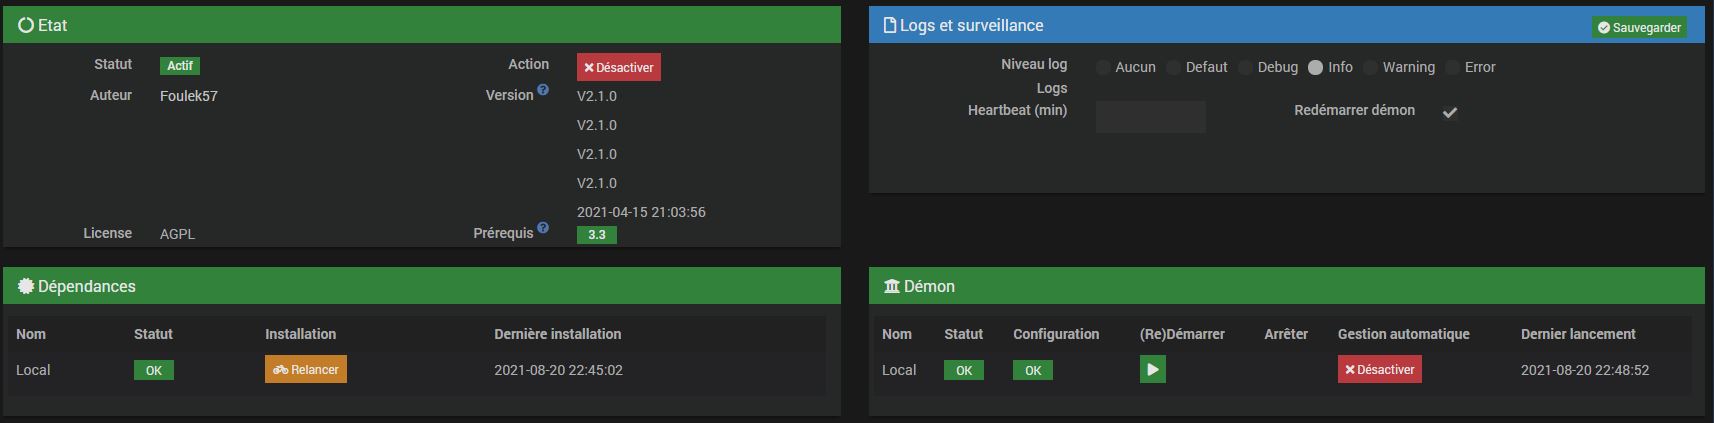This screenshot has height=423, width=1714.
Task: Click the Version help question mark icon
Action: point(543,90)
